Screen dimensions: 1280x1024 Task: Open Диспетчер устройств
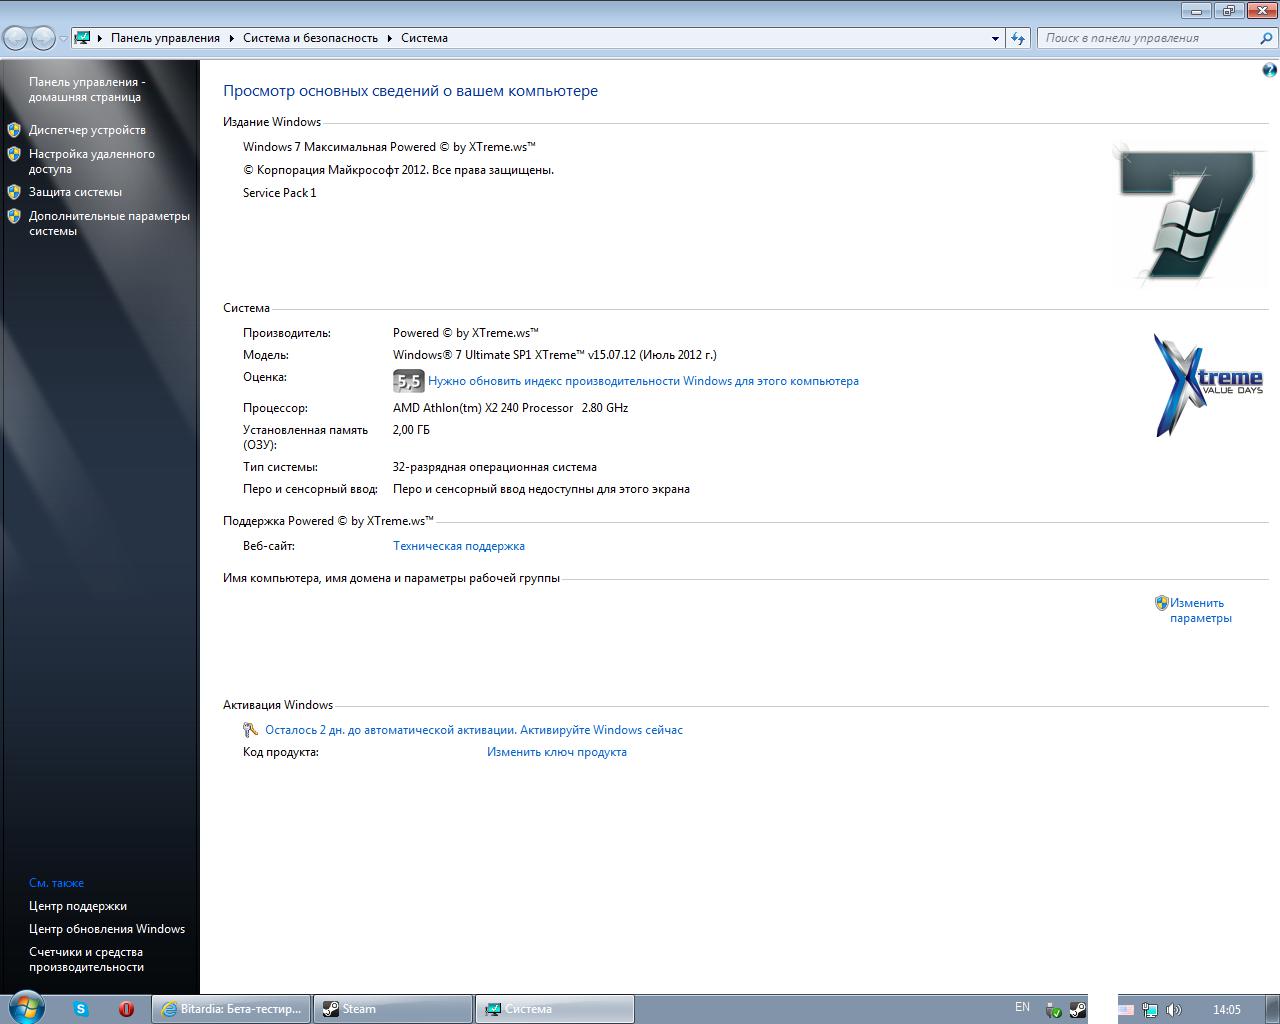click(87, 130)
